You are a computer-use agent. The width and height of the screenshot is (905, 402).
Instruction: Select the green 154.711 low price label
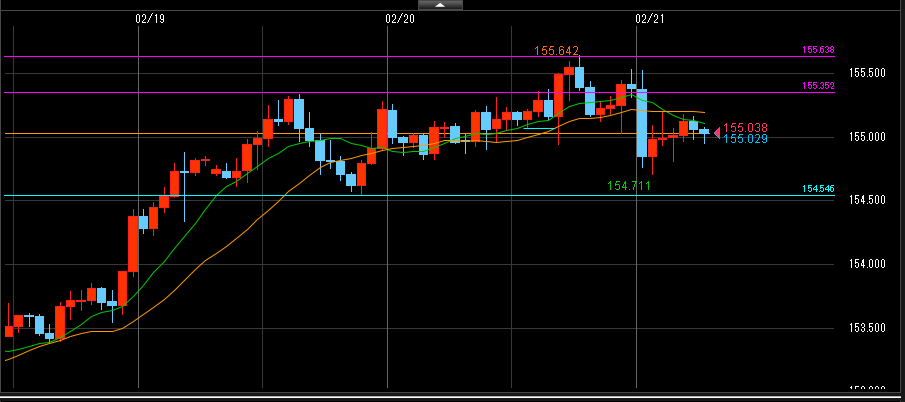tap(629, 186)
